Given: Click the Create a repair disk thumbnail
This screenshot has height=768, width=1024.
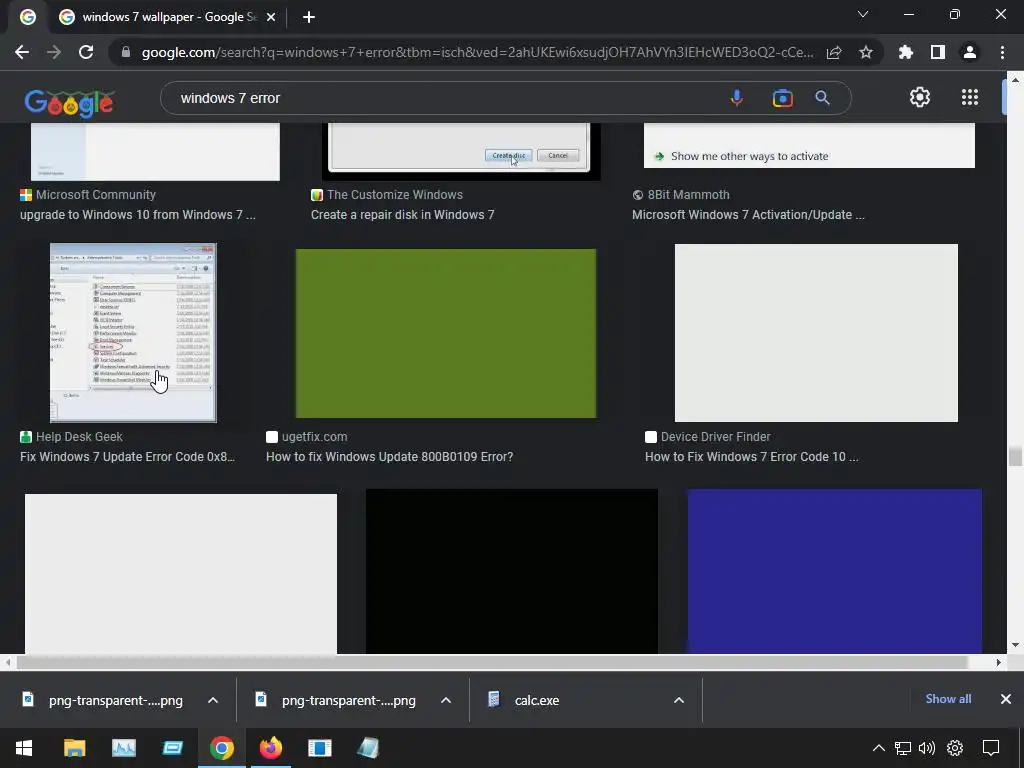Looking at the screenshot, I should pyautogui.click(x=461, y=151).
